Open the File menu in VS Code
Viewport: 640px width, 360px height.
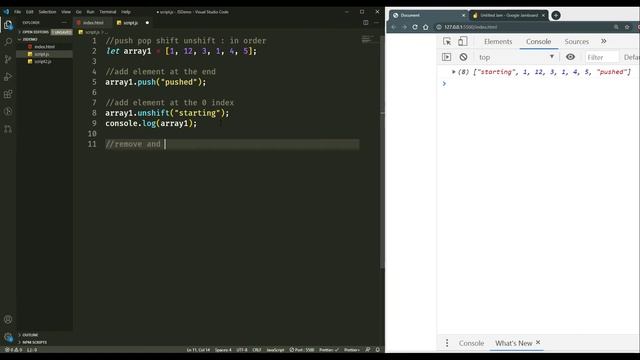click(18, 12)
